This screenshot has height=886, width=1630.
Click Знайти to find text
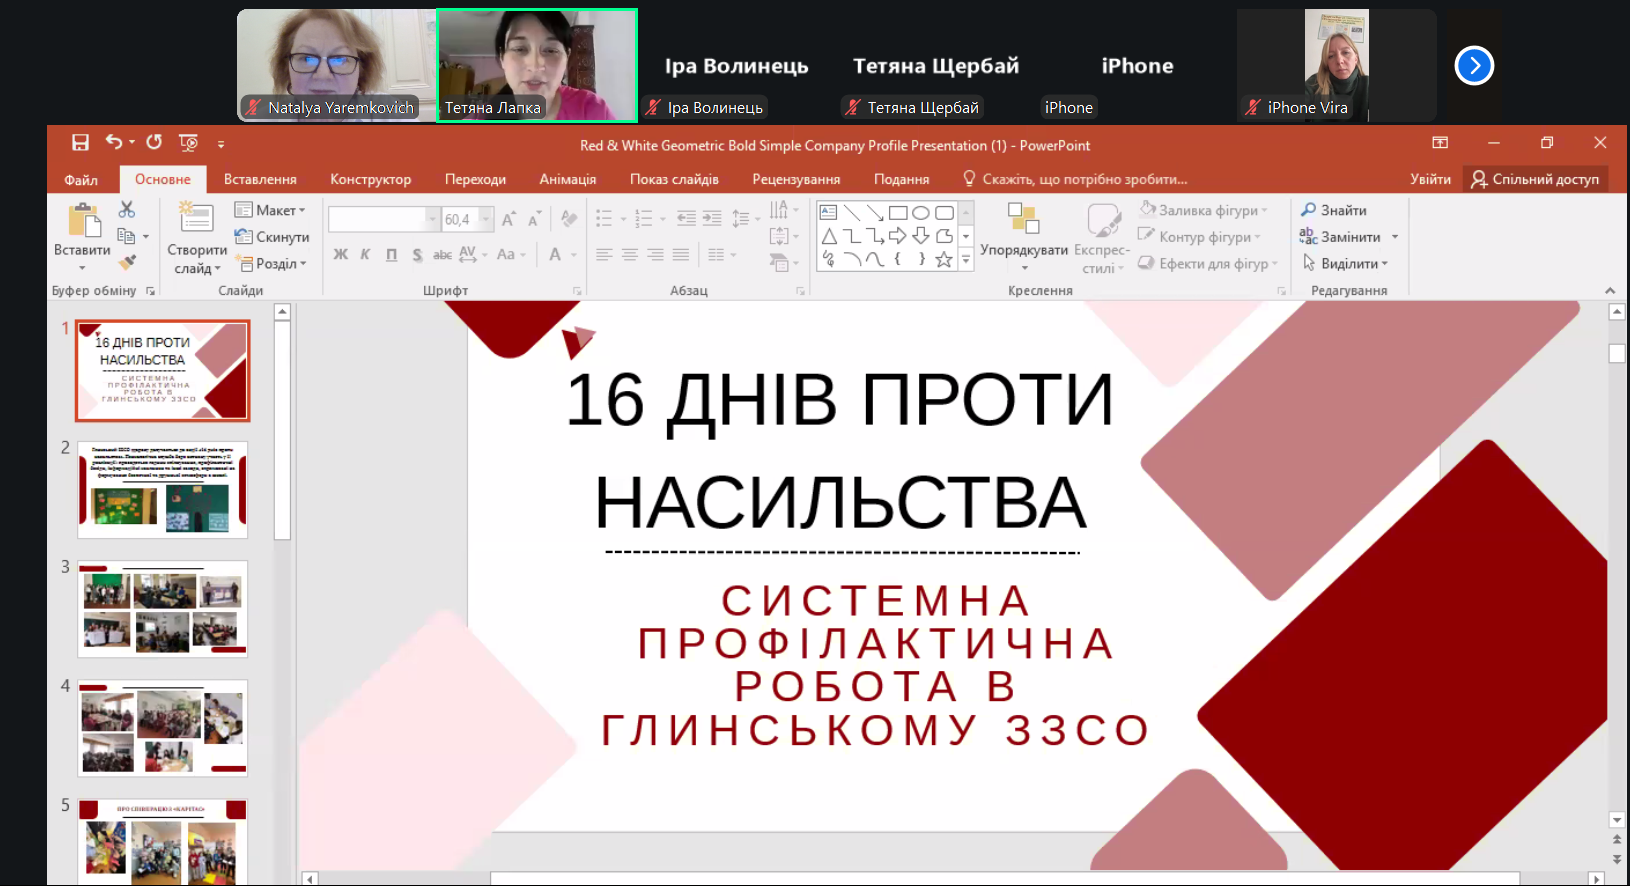click(x=1334, y=210)
